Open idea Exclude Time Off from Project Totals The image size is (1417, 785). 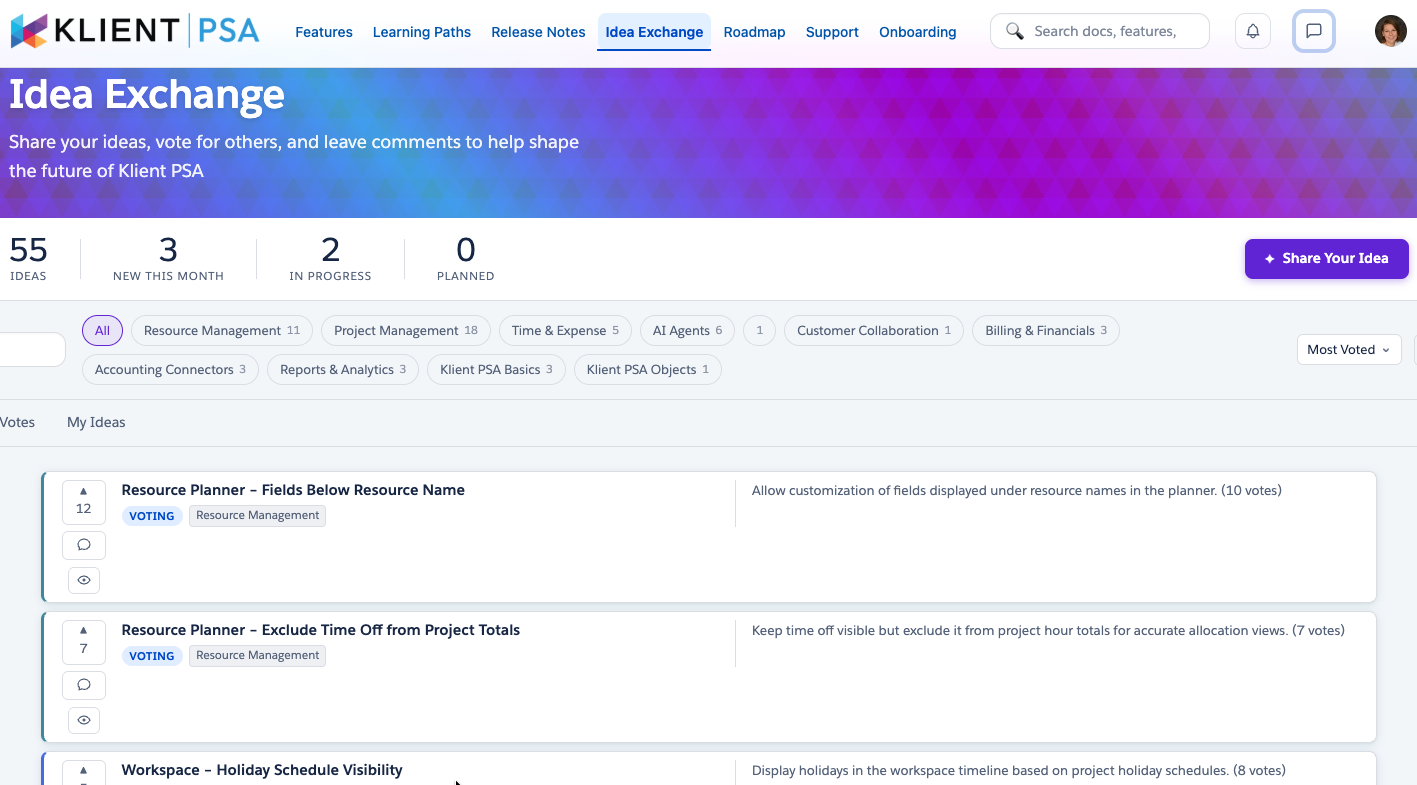321,630
